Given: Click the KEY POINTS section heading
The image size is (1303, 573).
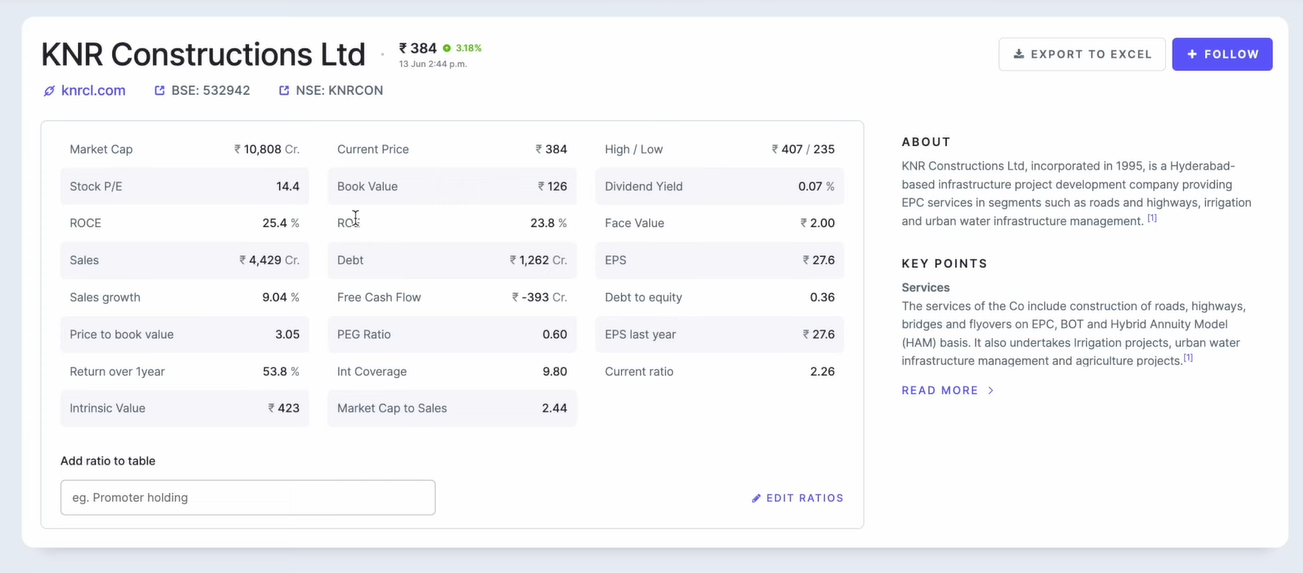Looking at the screenshot, I should (x=945, y=264).
